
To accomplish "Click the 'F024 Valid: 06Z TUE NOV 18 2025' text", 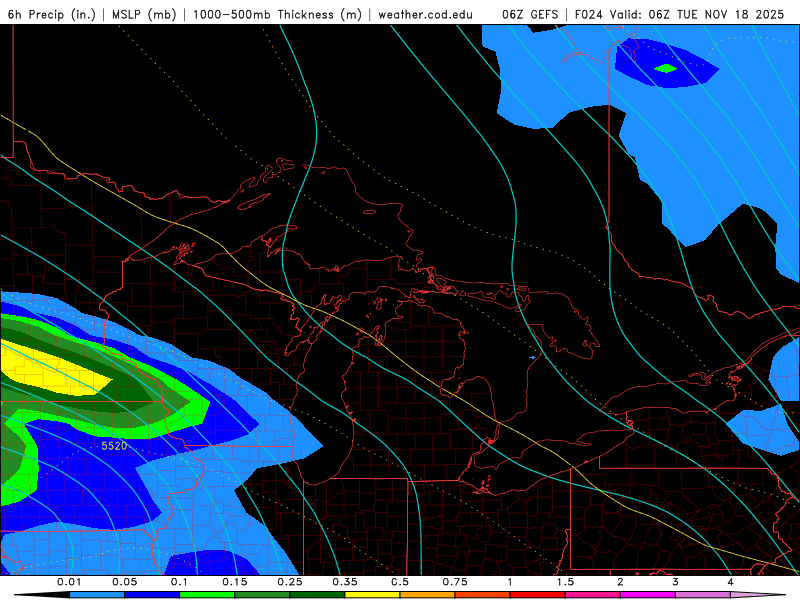I will tap(679, 14).
